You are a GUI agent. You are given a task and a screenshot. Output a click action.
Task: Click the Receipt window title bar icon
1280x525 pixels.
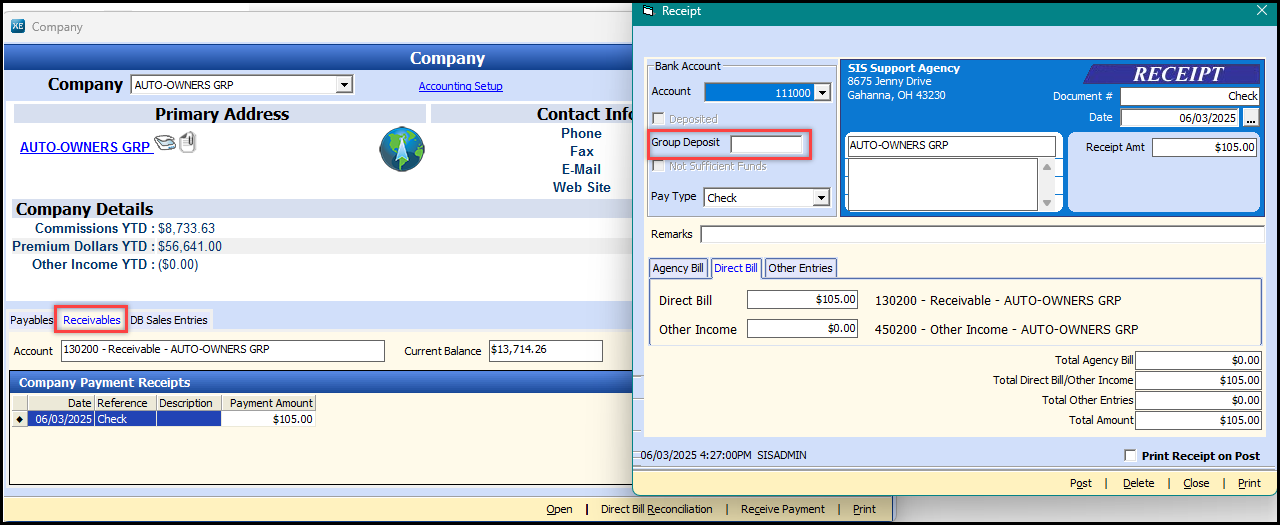click(648, 11)
